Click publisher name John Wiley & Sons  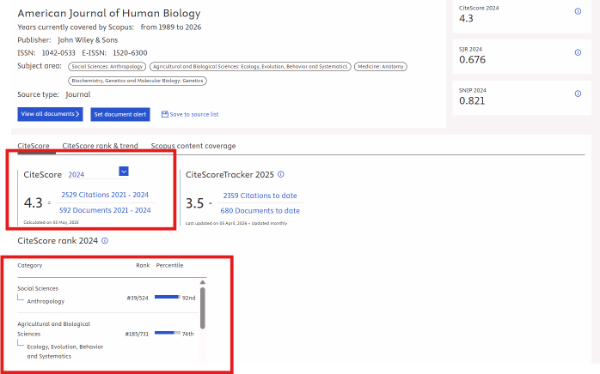click(x=88, y=40)
